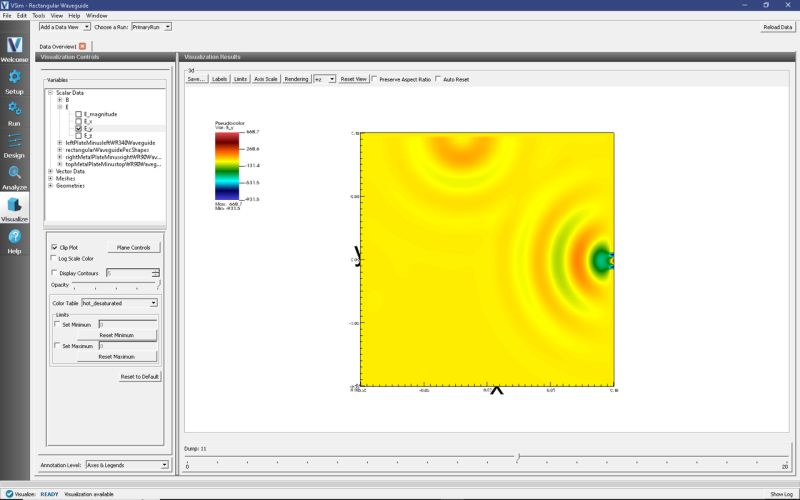Image resolution: width=800 pixels, height=500 pixels.
Task: Open the Choose a Run dropdown
Action: tap(152, 27)
